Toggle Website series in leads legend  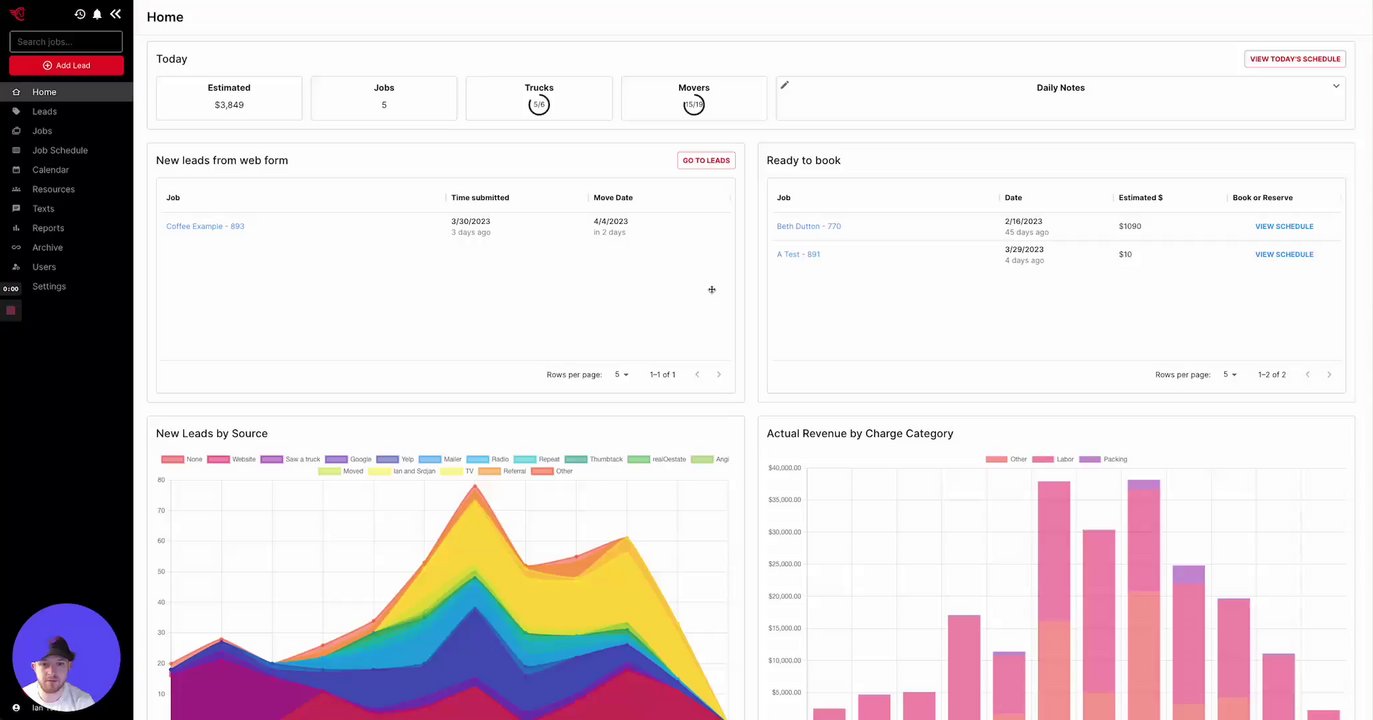(x=232, y=459)
